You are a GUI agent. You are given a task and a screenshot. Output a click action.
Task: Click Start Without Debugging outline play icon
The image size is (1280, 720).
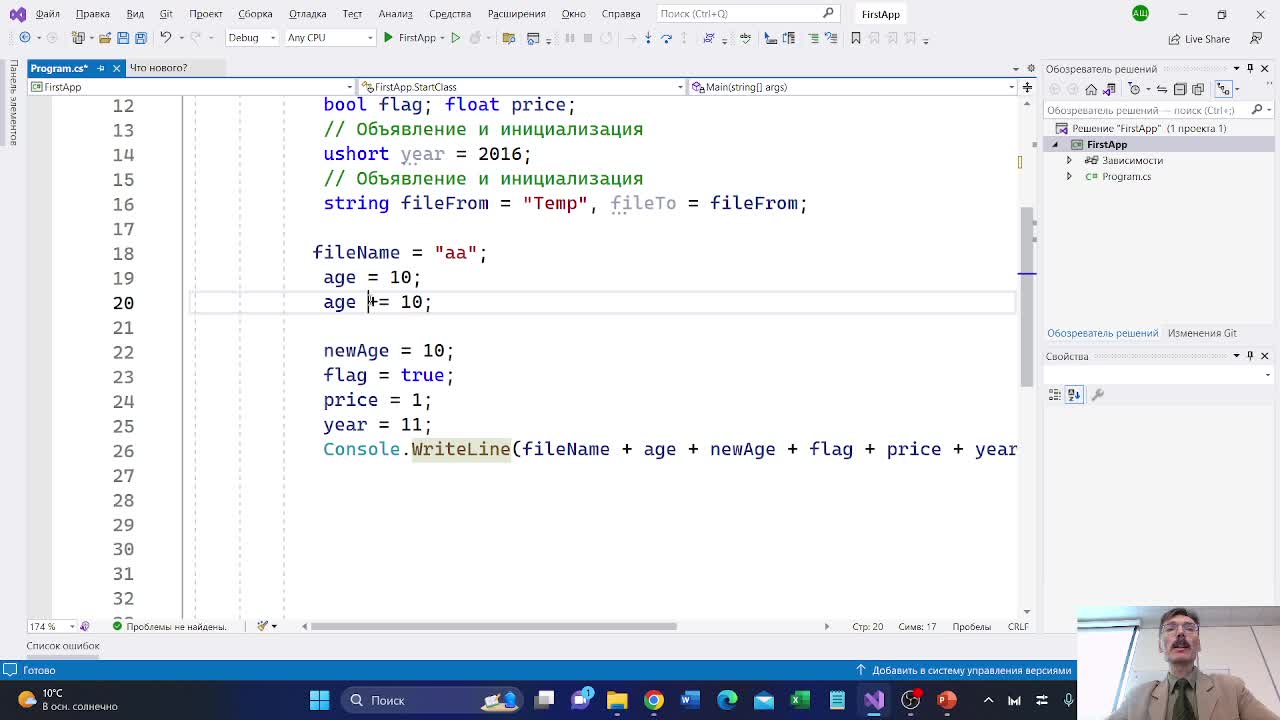pos(455,38)
